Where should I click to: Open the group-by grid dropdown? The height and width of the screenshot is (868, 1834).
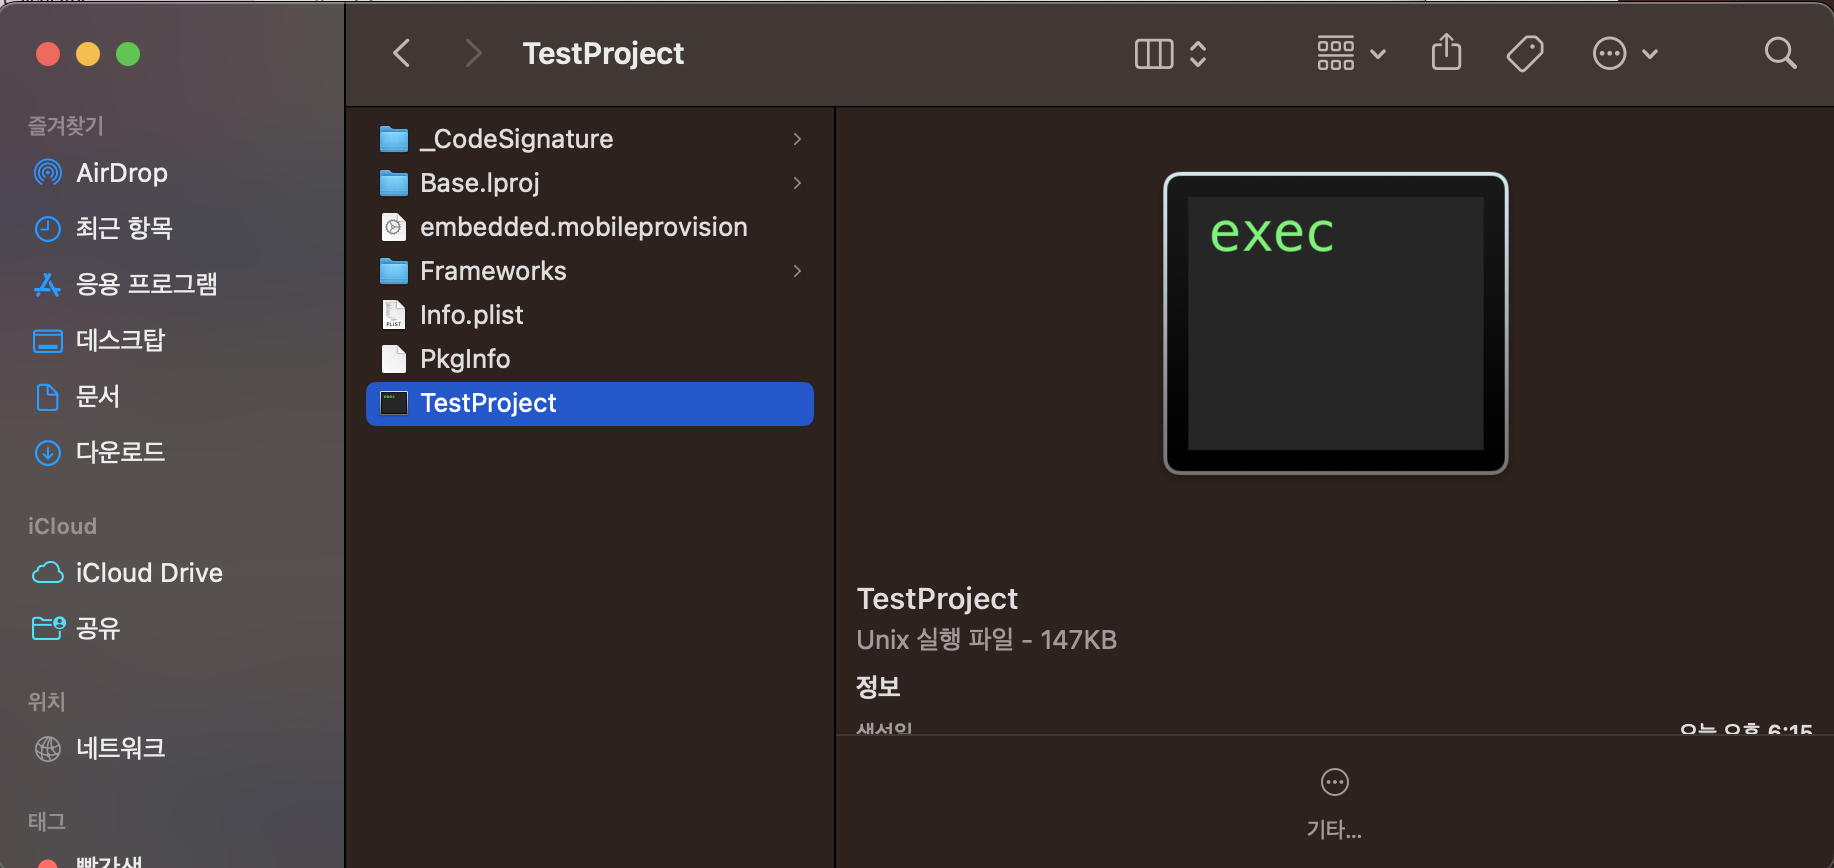coord(1350,53)
